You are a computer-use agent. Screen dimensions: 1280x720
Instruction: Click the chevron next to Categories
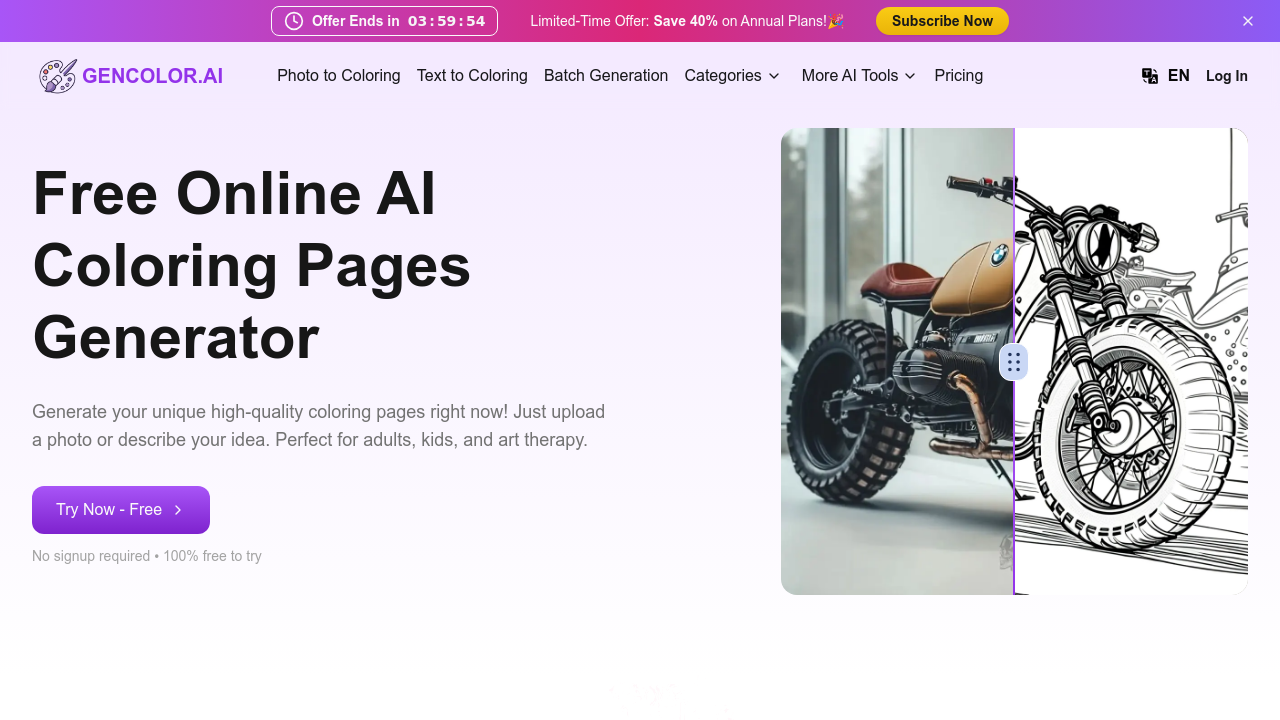[774, 76]
